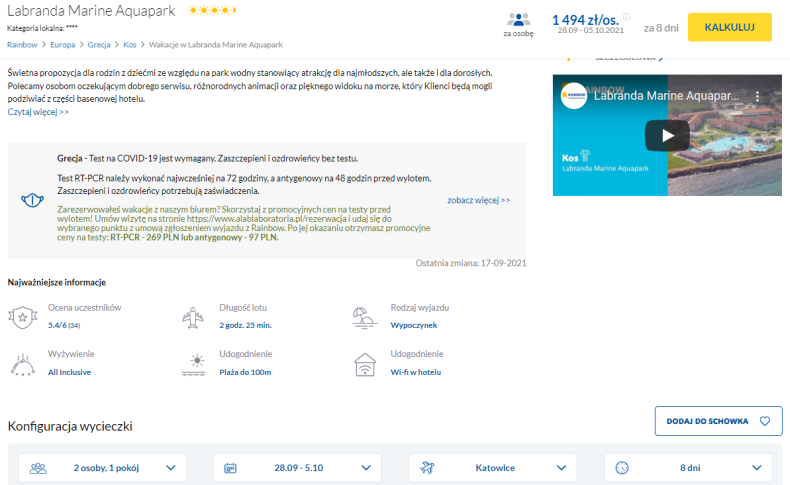Viewport: 790px width, 485px height.
Task: Click the group icon in persons selector
Action: [38, 468]
